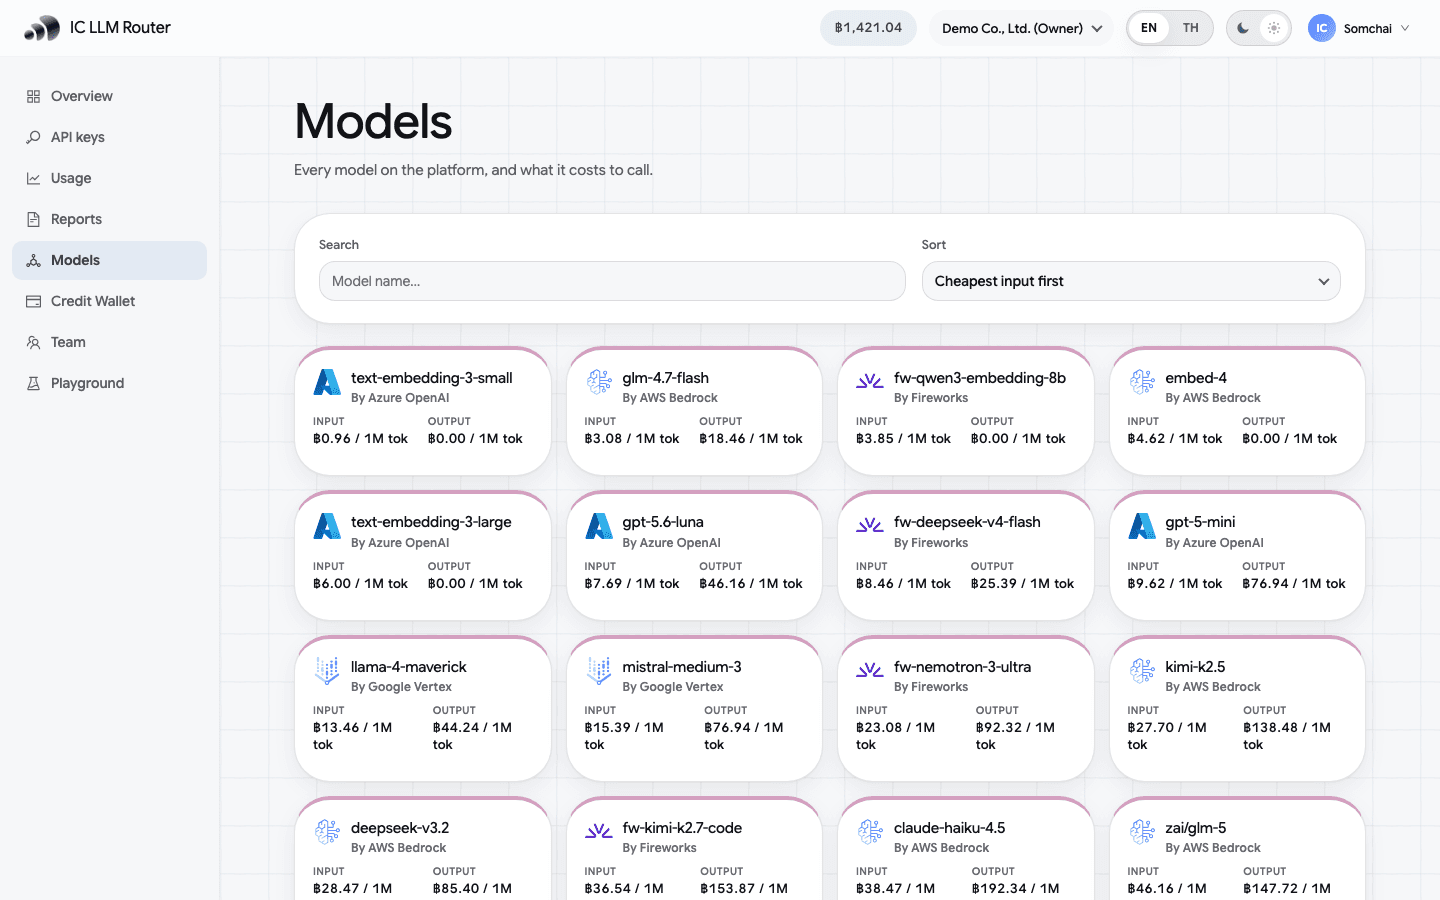Focus the Model name search field
Screen dimensions: 1440x900
tap(612, 281)
